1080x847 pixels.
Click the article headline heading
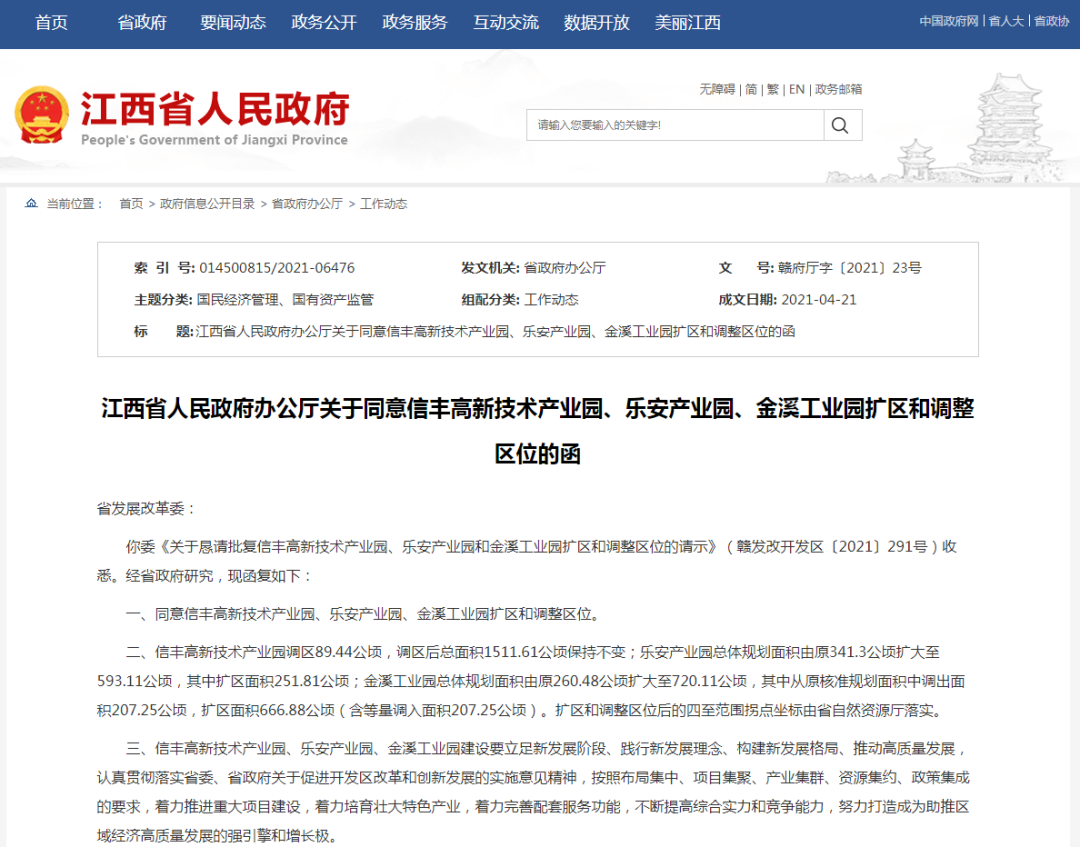[x=537, y=431]
